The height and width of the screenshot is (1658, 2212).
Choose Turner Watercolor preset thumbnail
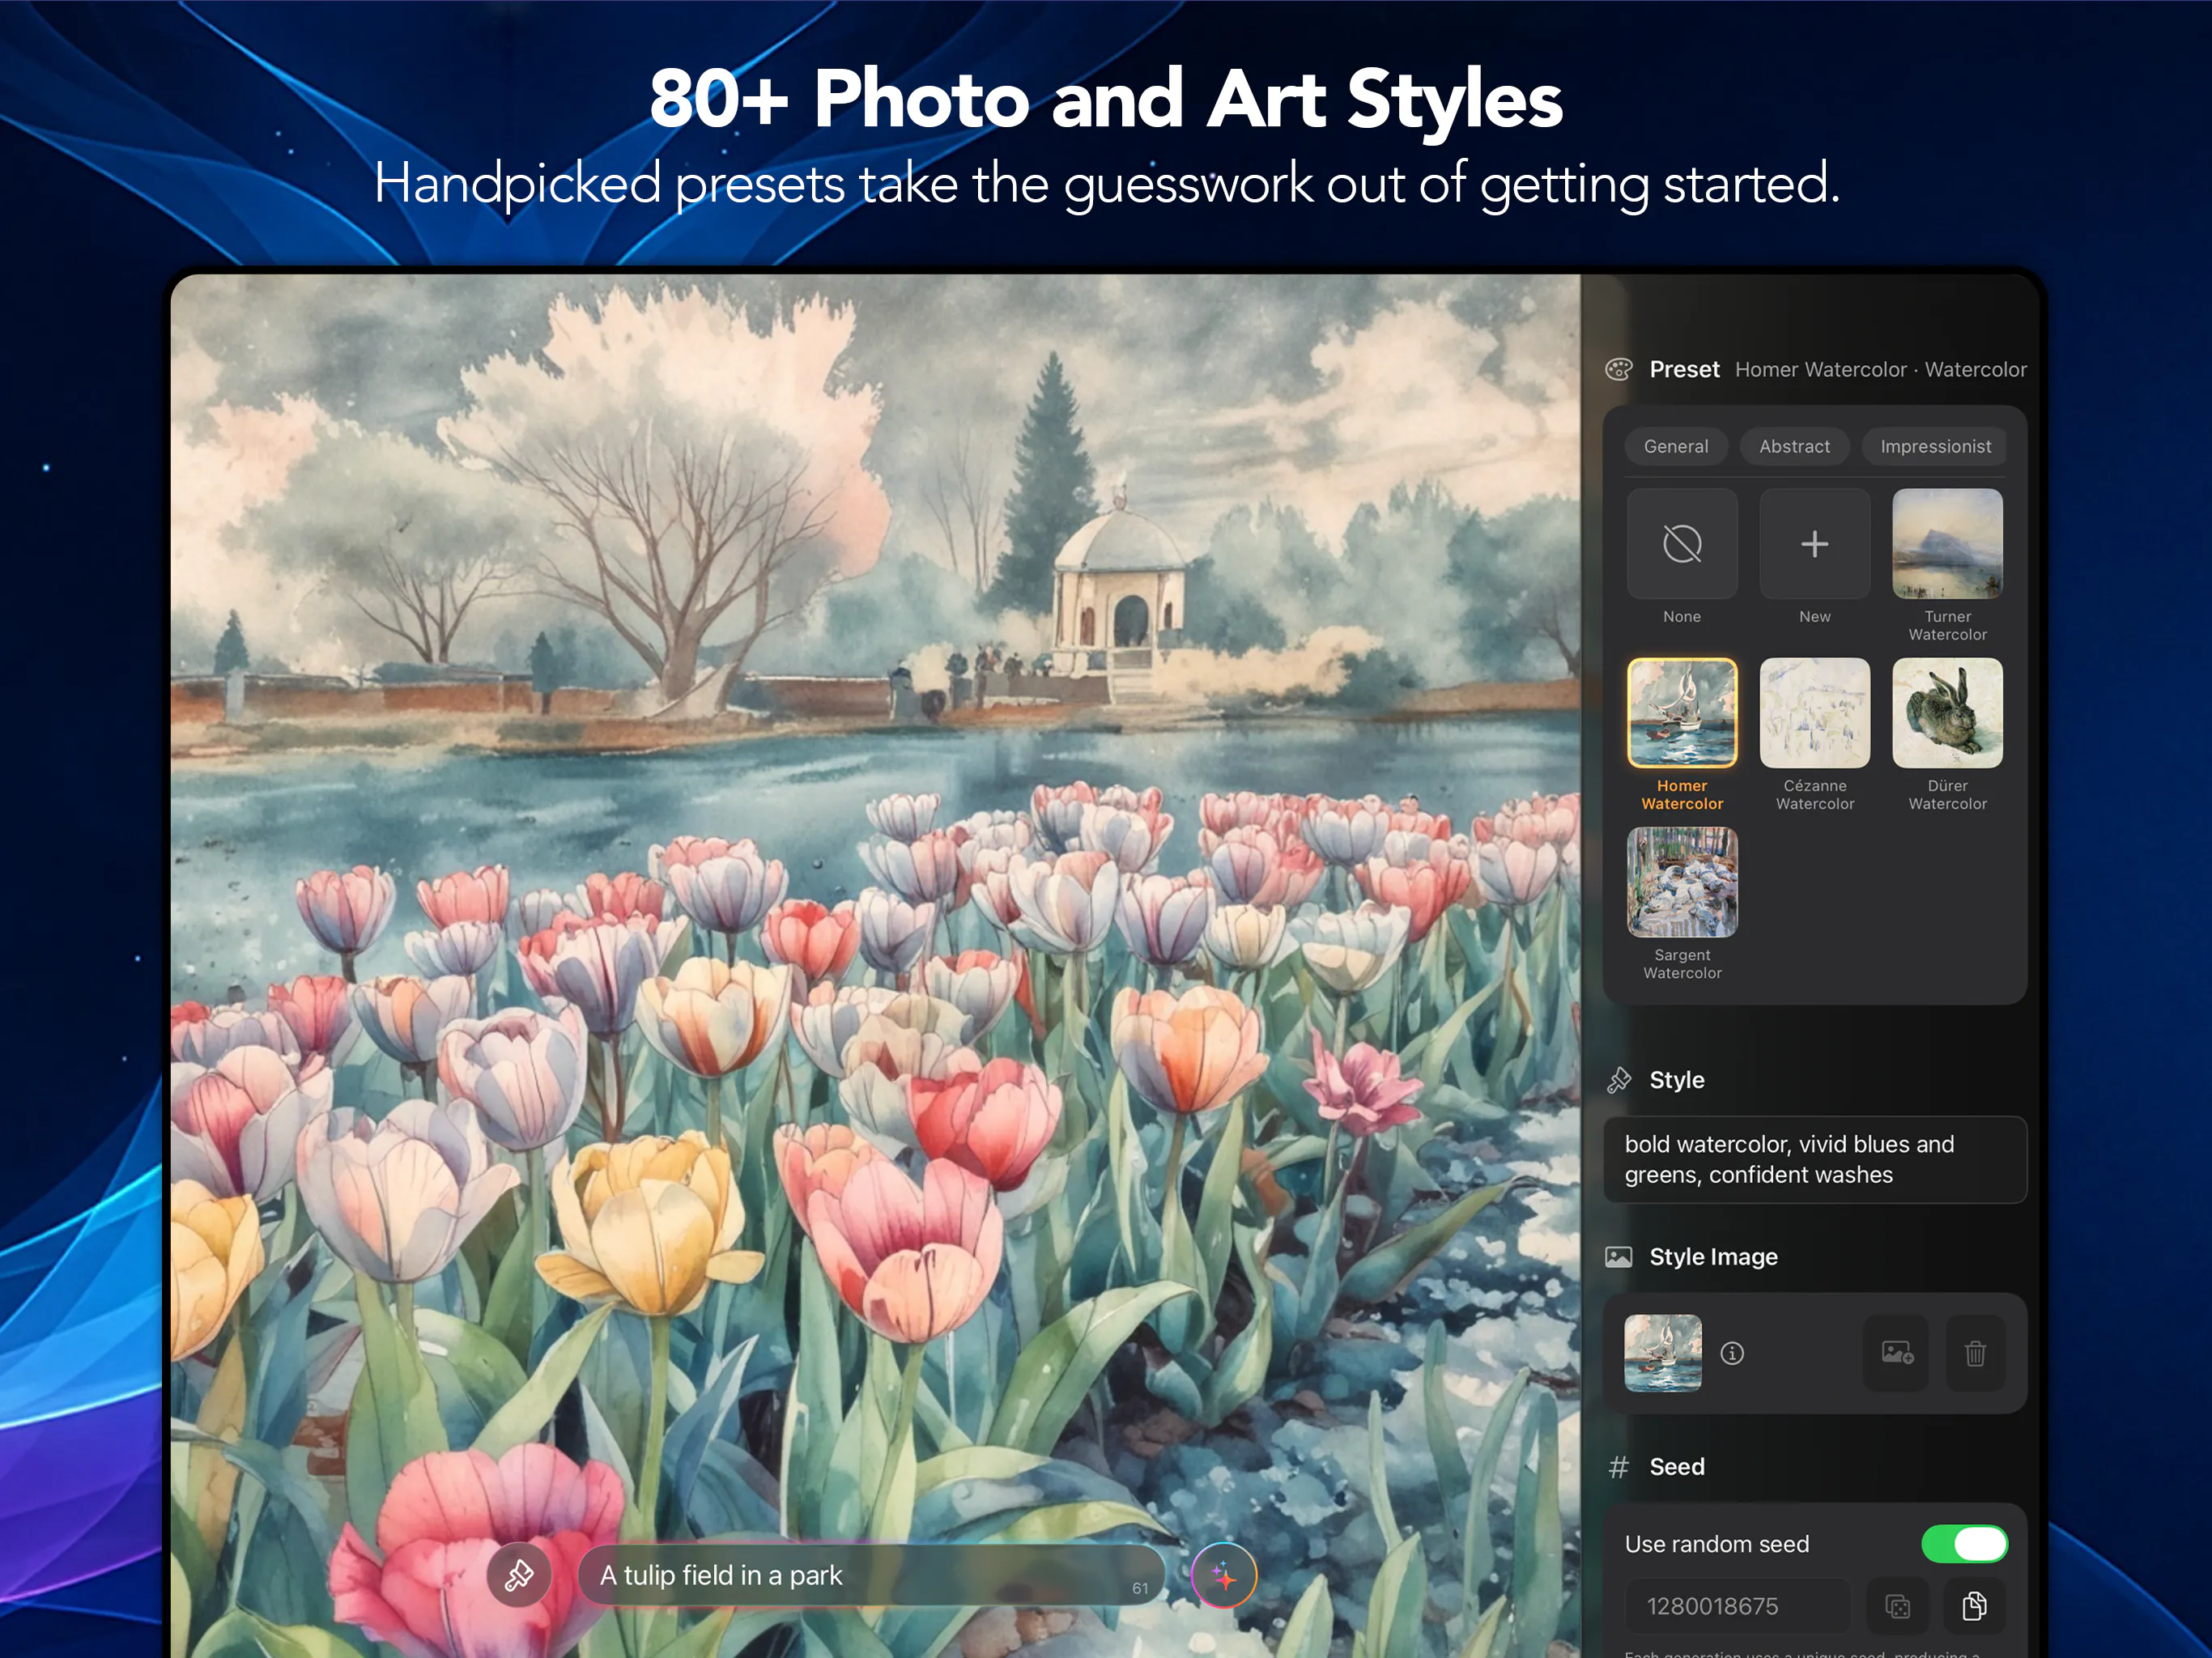tap(1947, 544)
